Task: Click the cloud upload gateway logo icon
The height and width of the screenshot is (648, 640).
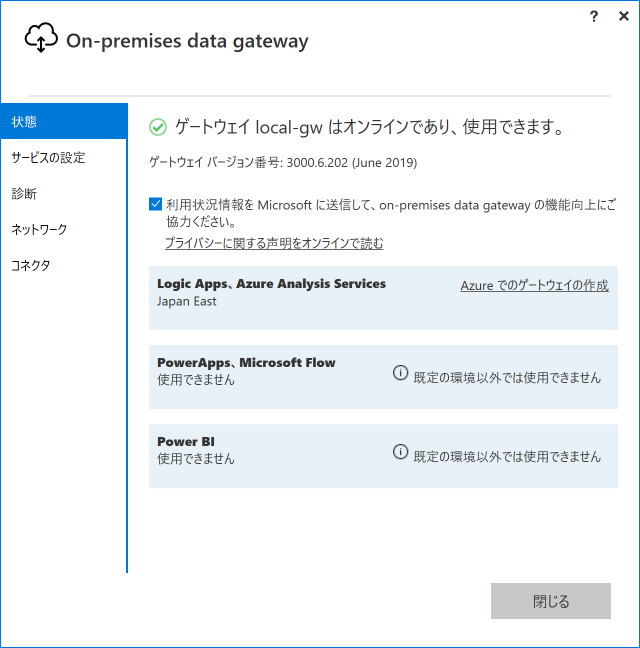Action: point(40,39)
